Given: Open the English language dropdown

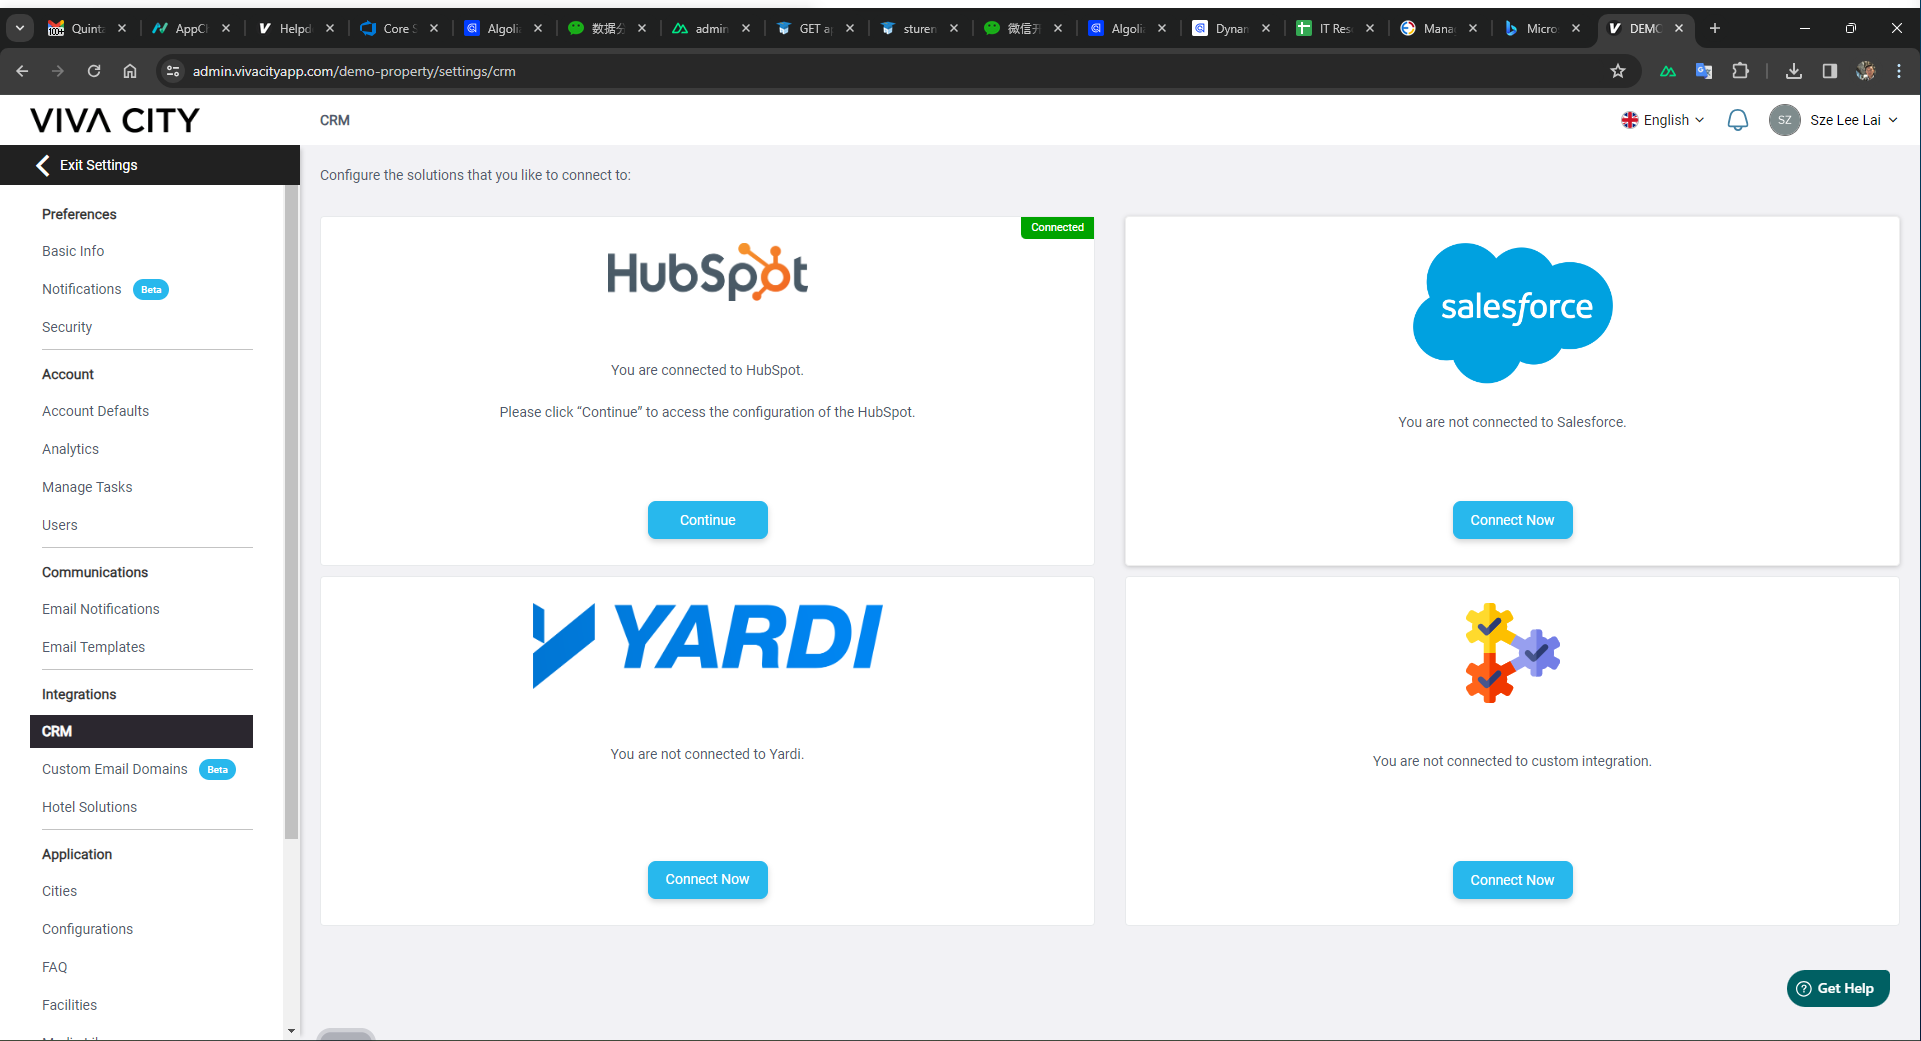Looking at the screenshot, I should [1663, 120].
